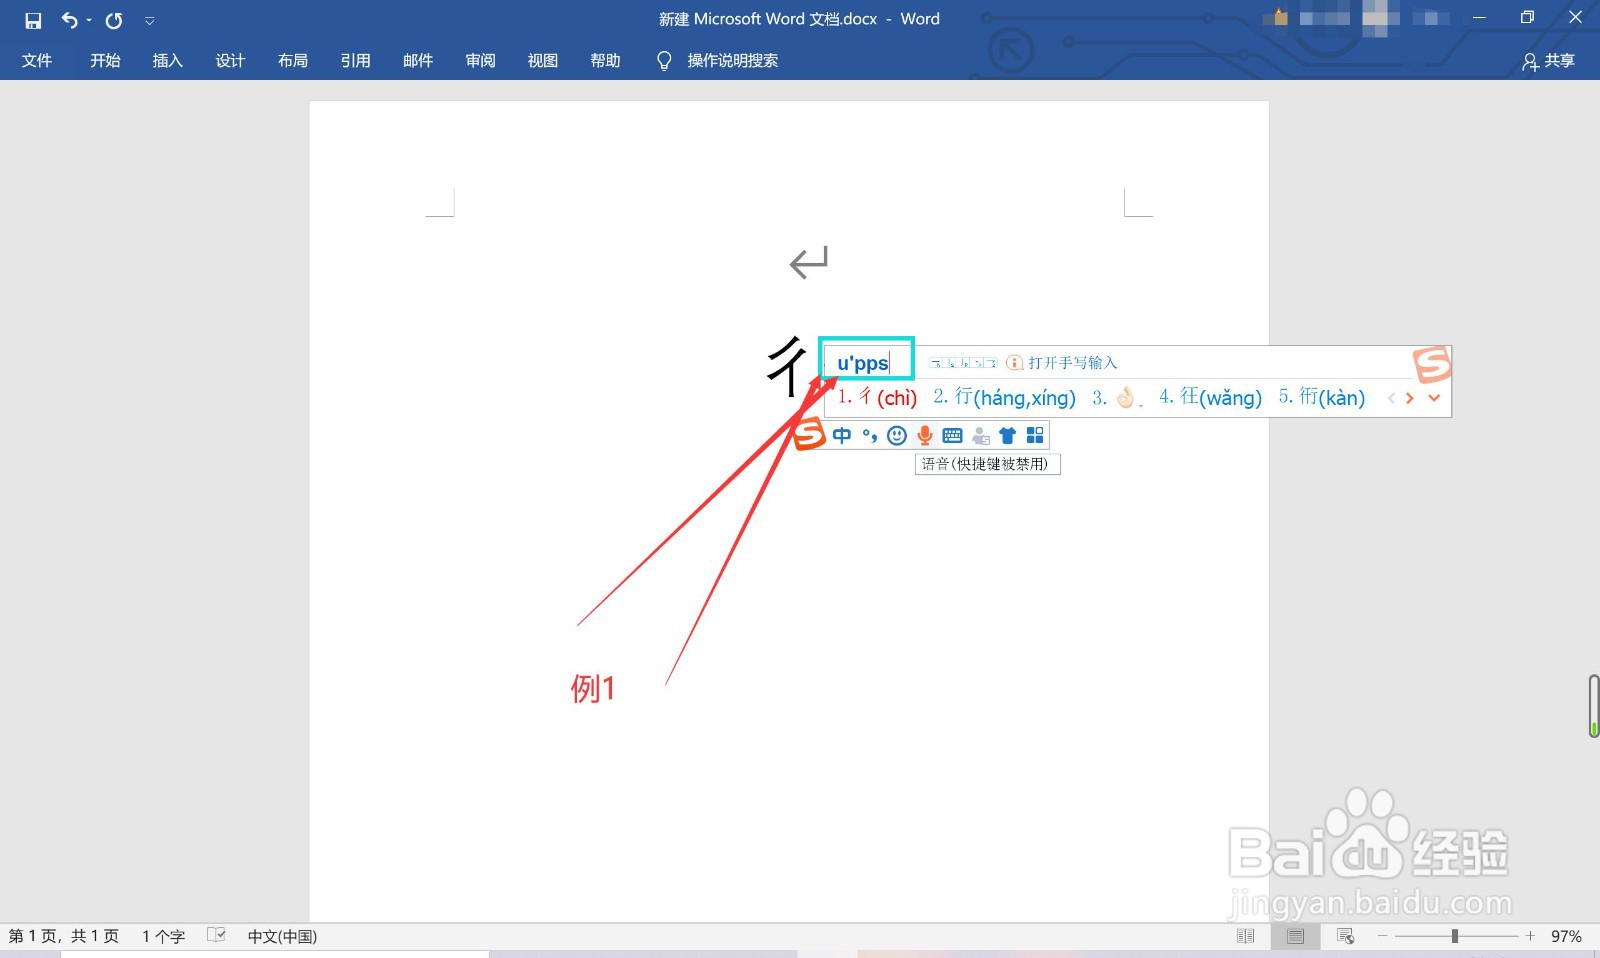Click the zoom slider handle
1600x958 pixels.
pyautogui.click(x=1453, y=937)
